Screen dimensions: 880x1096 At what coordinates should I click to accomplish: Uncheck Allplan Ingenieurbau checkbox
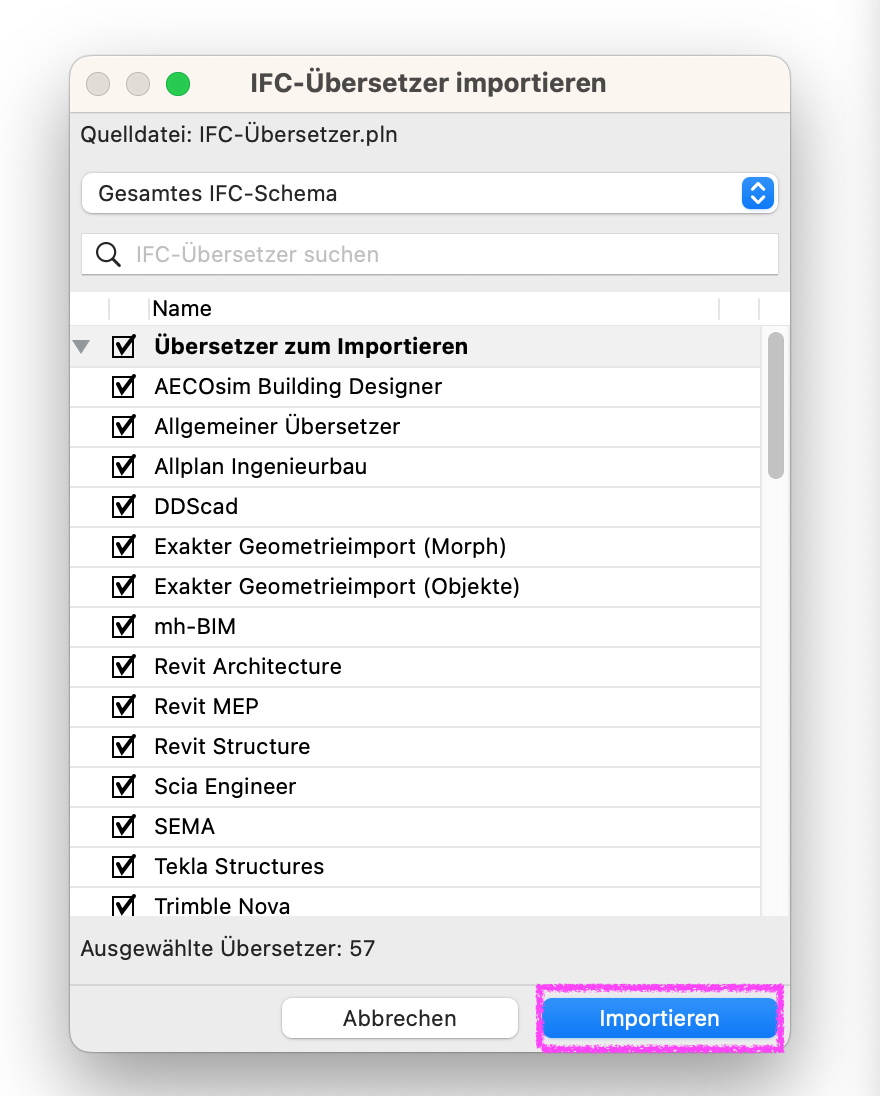[124, 466]
